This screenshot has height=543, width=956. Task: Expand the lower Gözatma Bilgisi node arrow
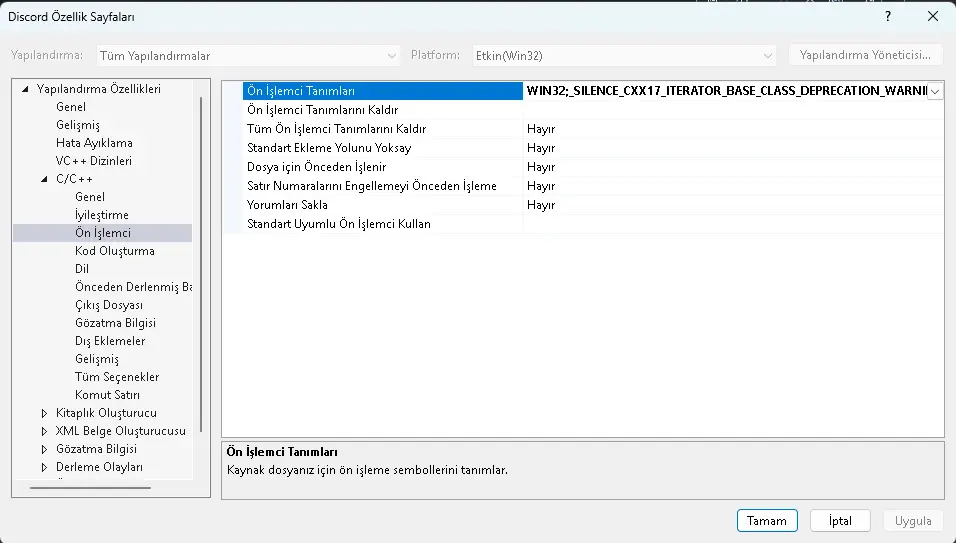pos(44,449)
